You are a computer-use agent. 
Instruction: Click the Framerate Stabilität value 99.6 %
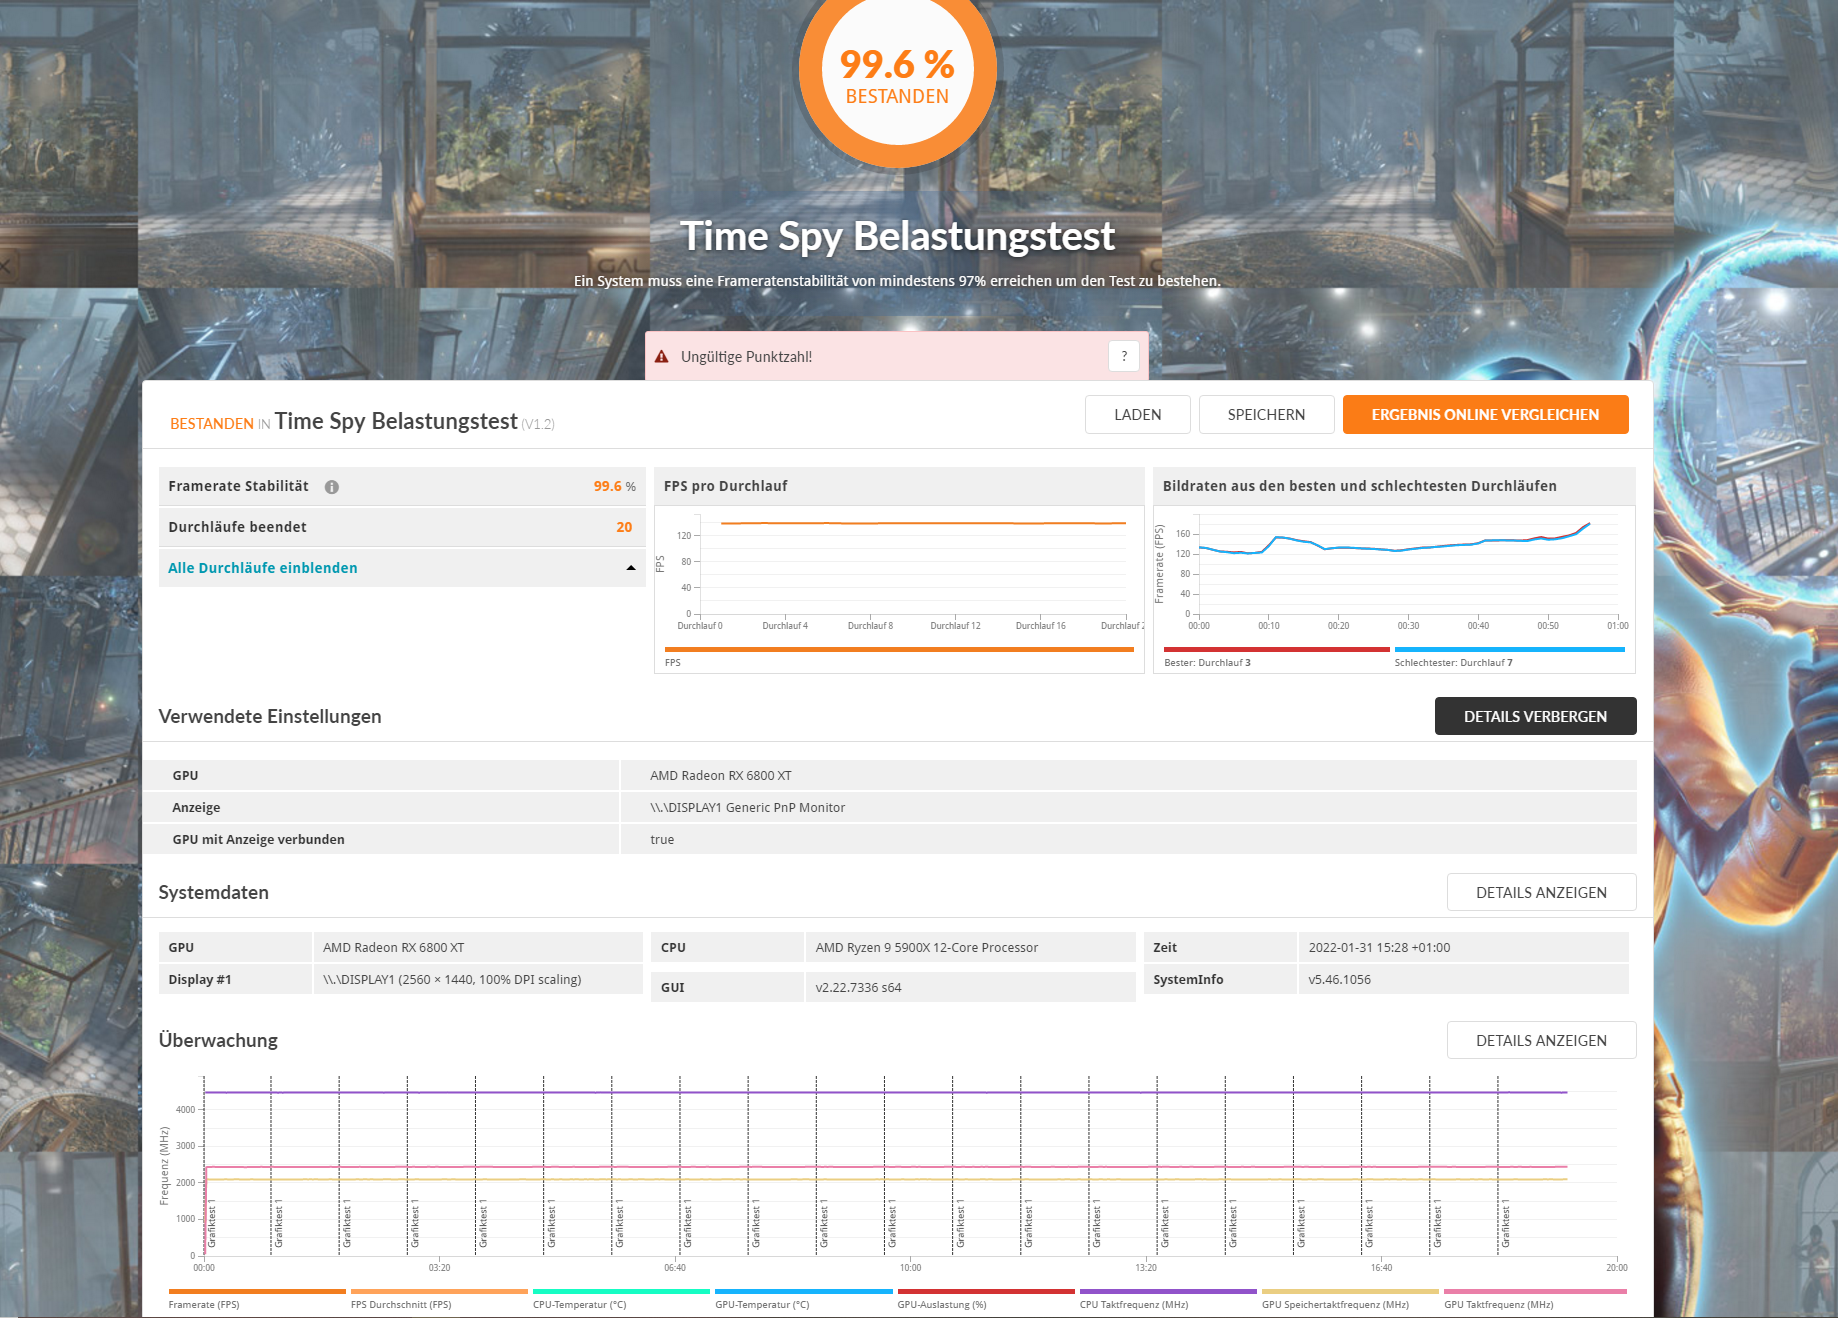click(x=614, y=486)
